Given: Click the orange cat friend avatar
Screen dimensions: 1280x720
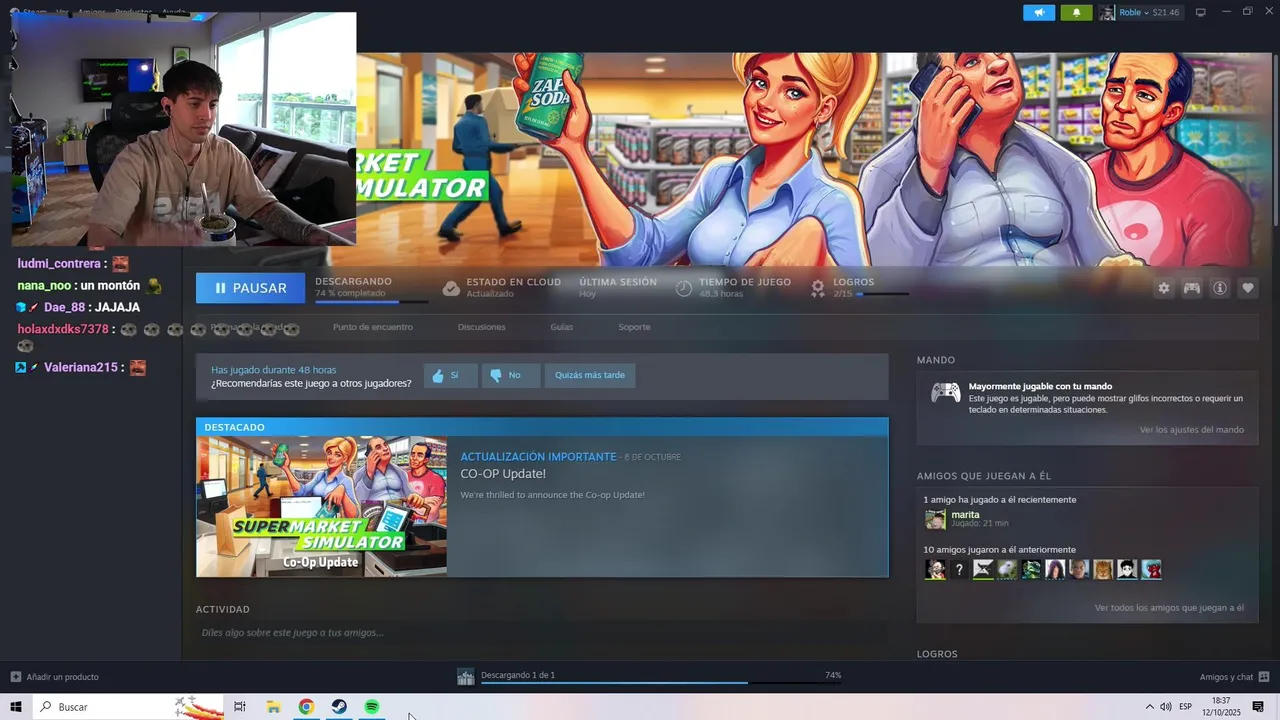Looking at the screenshot, I should click(1103, 570).
